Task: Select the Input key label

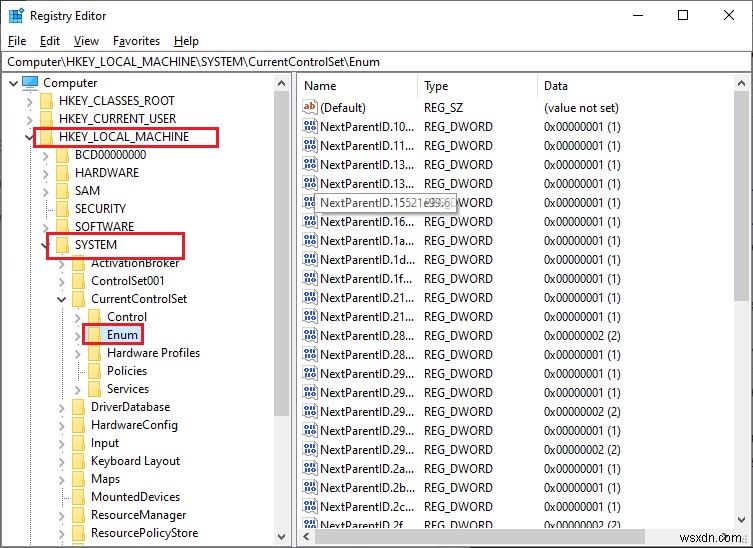Action: [x=105, y=443]
